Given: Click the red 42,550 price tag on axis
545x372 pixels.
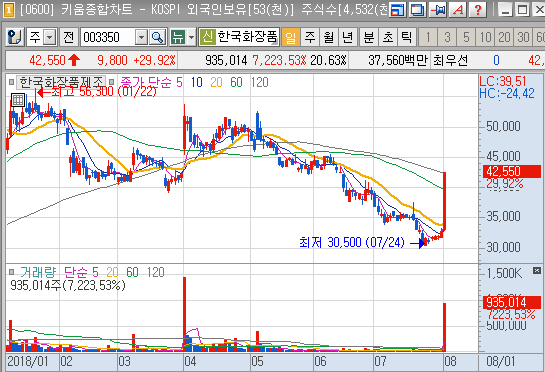Looking at the screenshot, I should [x=512, y=171].
